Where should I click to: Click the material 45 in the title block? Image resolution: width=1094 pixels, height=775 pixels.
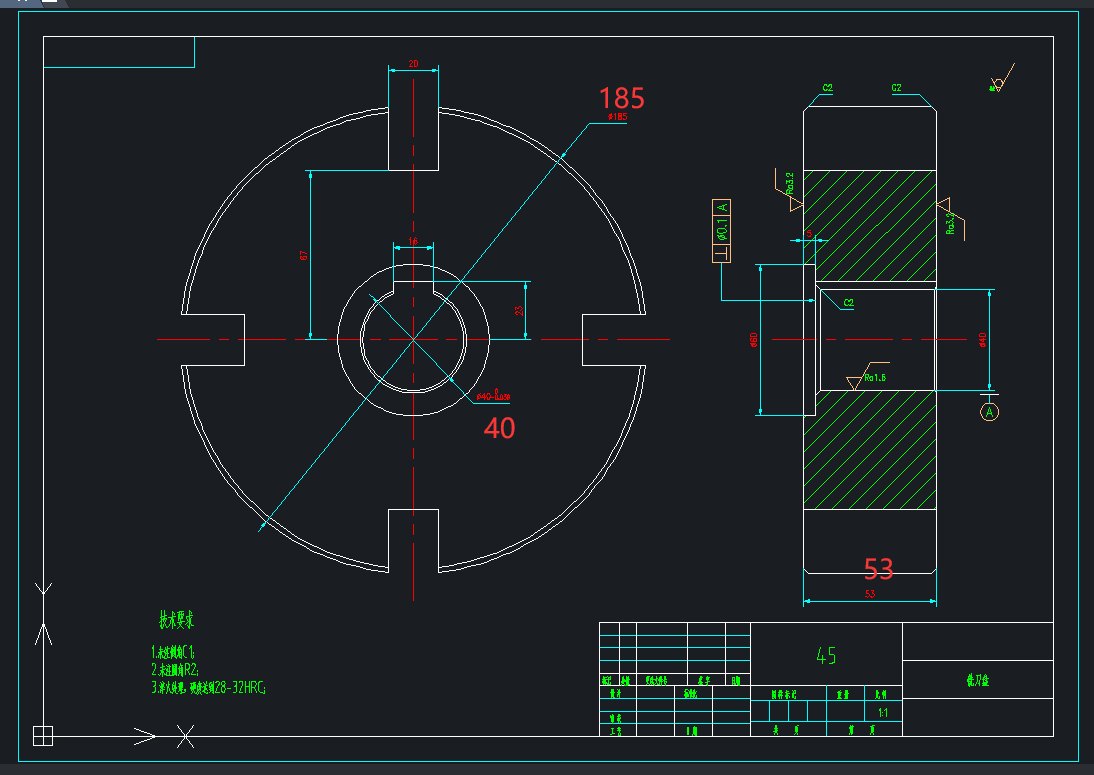[826, 656]
